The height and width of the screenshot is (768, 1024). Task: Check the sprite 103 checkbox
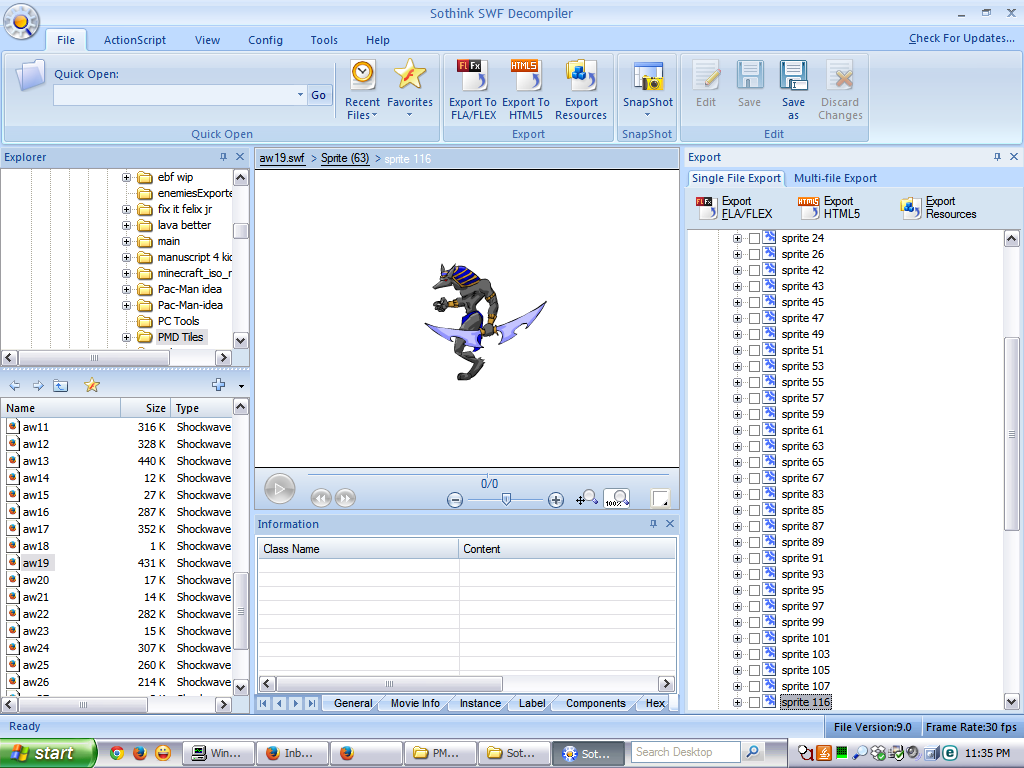754,654
